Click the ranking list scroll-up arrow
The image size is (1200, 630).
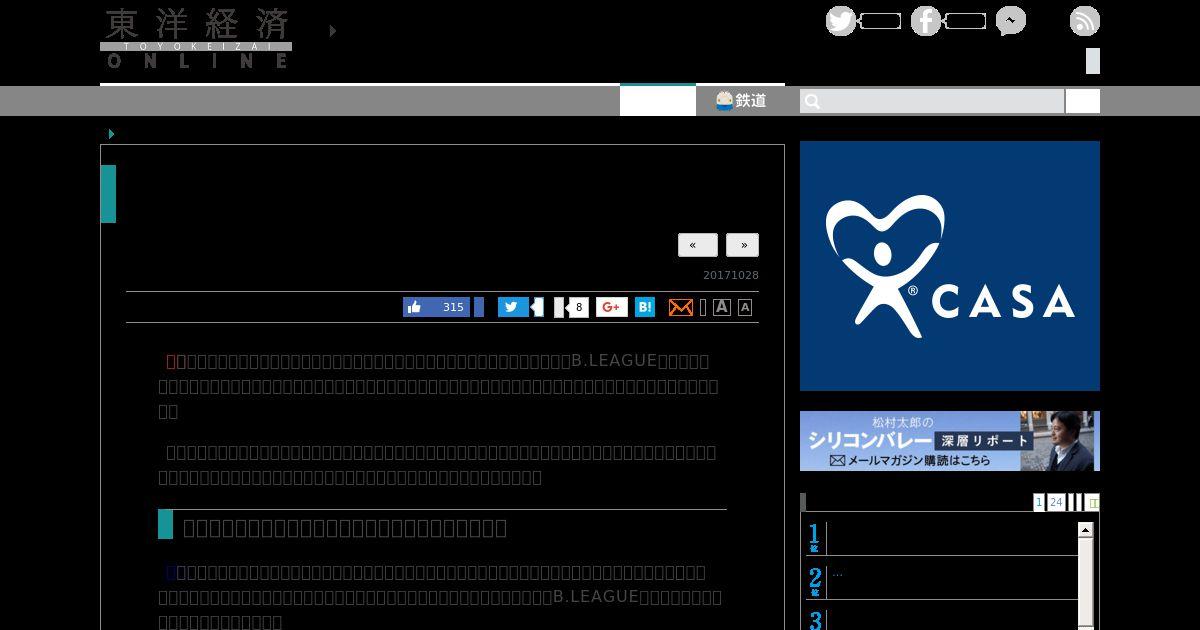point(1085,530)
